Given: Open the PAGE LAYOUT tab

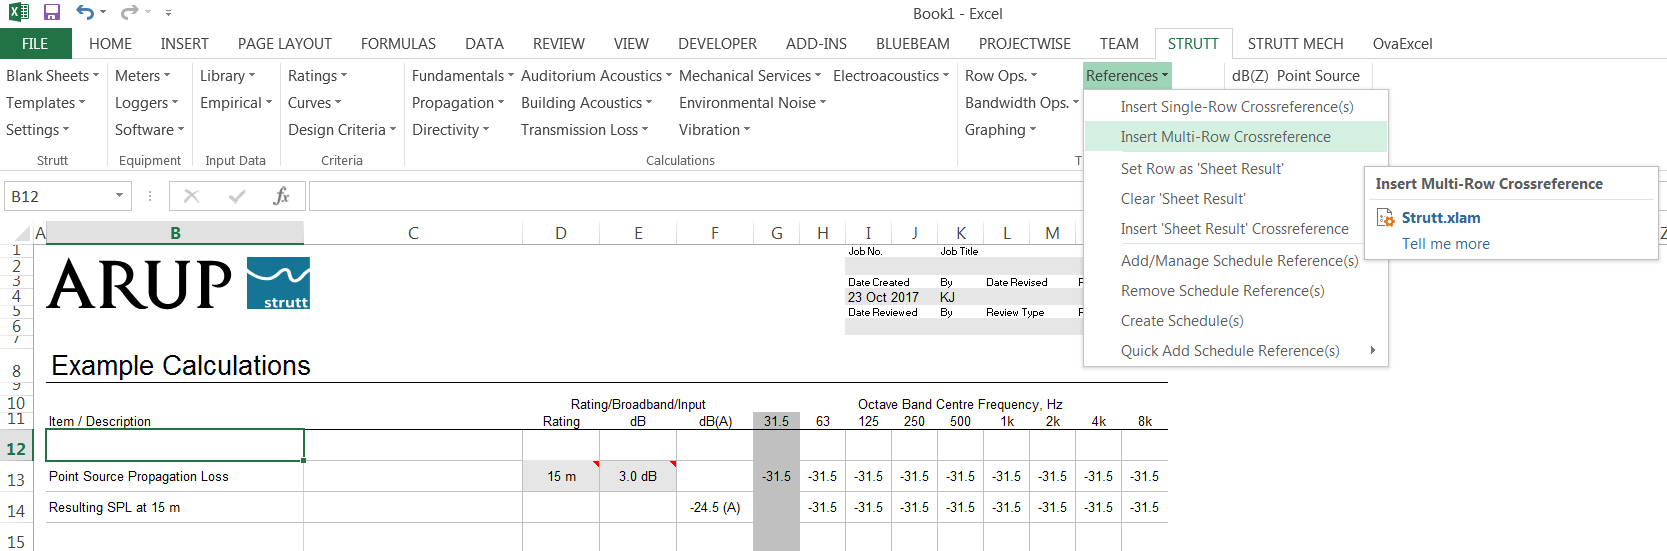Looking at the screenshot, I should [285, 44].
